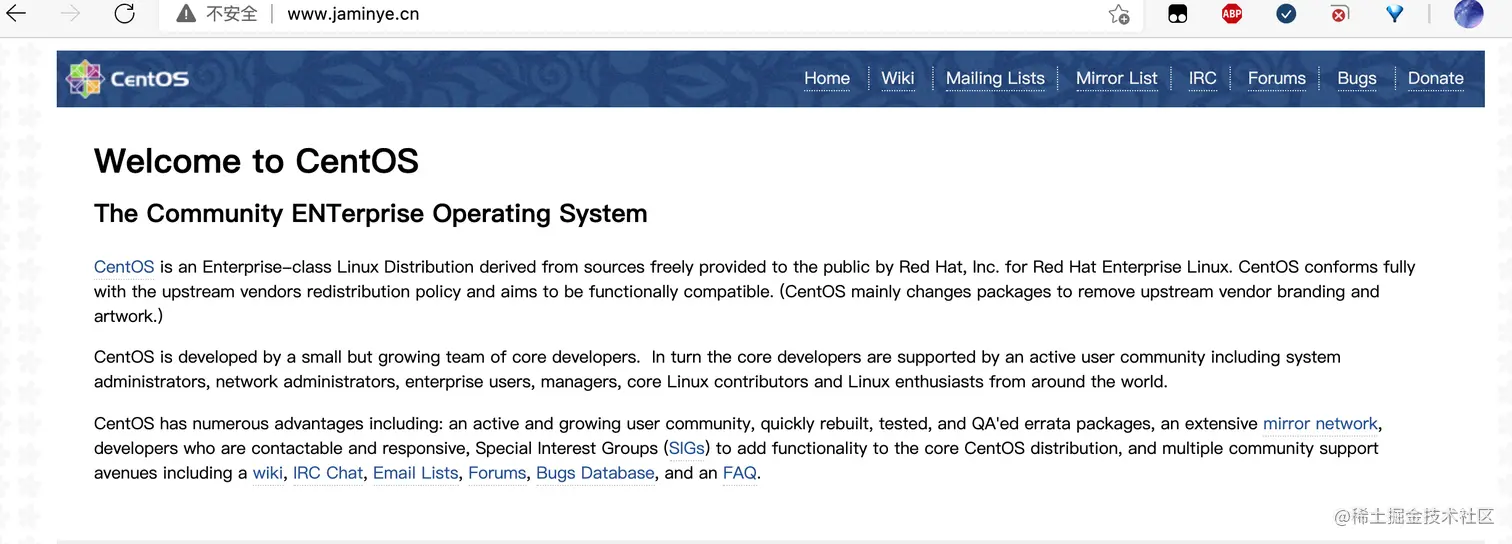Follow the mirror network link
The width and height of the screenshot is (1512, 544).
1320,424
